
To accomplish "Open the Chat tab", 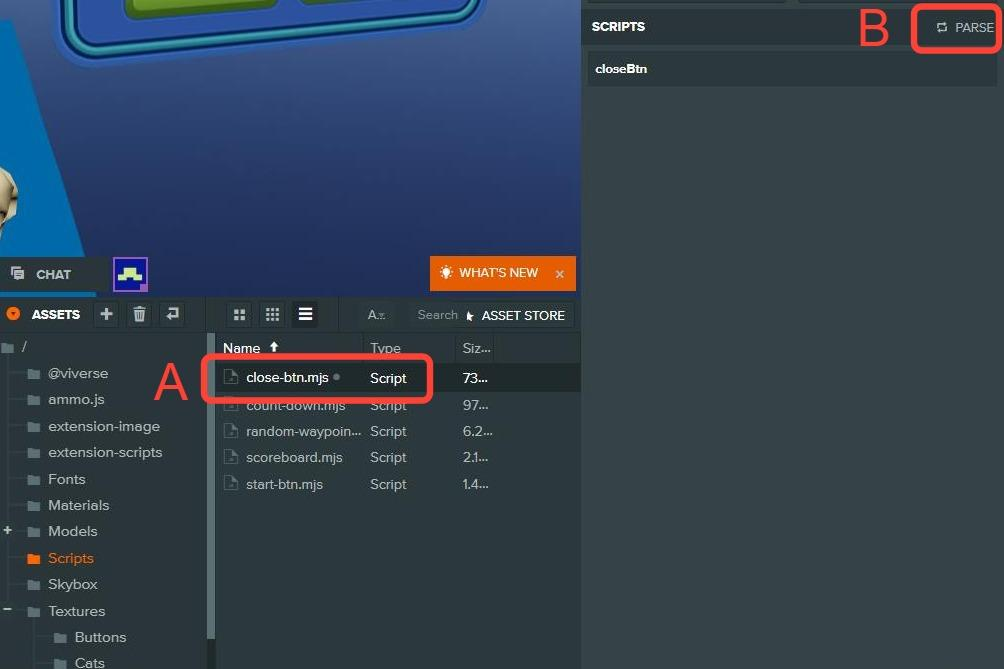I will 45,274.
